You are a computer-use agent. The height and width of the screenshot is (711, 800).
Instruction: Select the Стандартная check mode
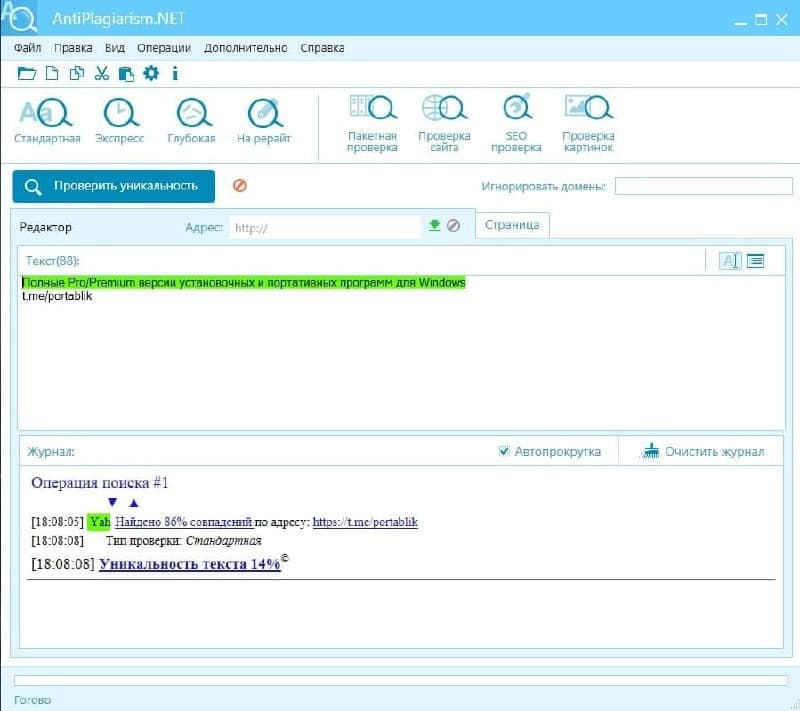point(47,121)
